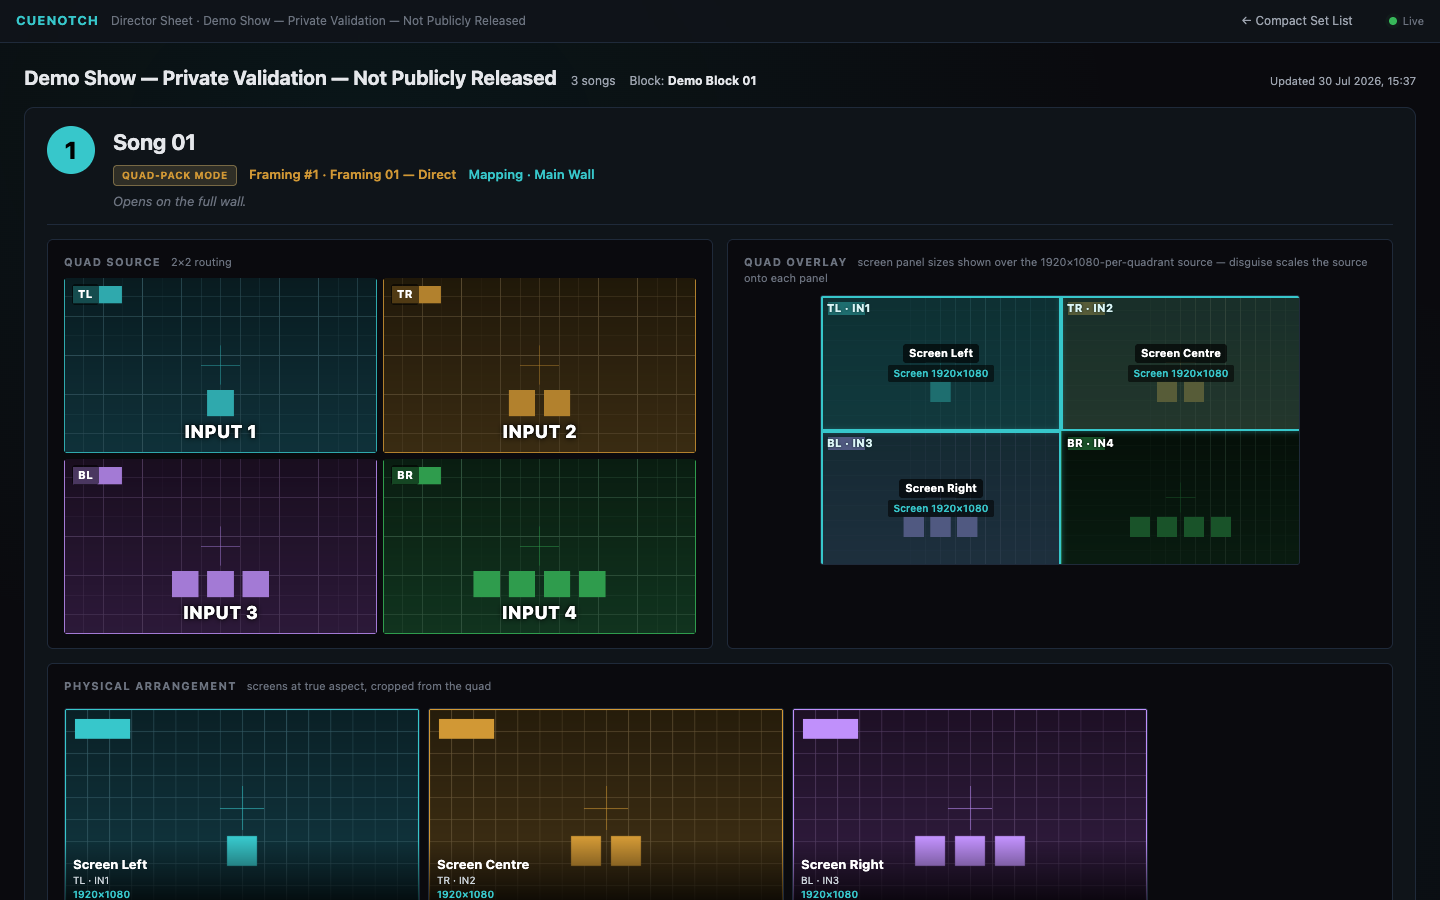Click the note Opens on the full wall
1440x900 pixels.
point(179,202)
